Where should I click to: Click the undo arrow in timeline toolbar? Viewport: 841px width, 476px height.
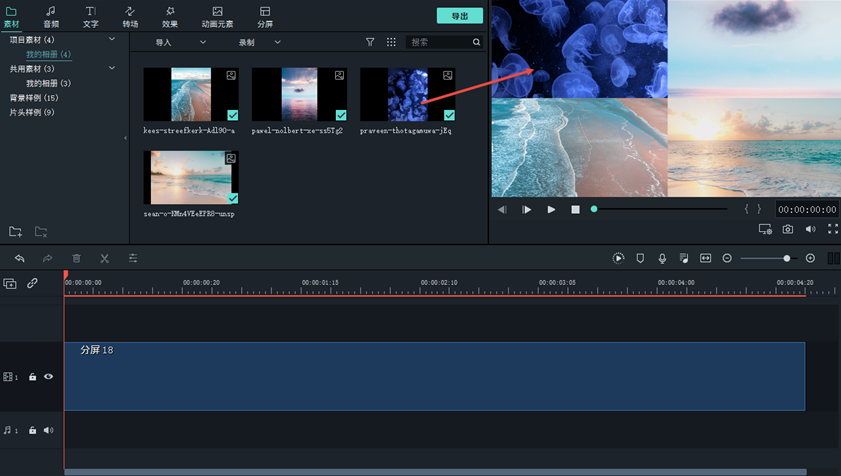[19, 258]
